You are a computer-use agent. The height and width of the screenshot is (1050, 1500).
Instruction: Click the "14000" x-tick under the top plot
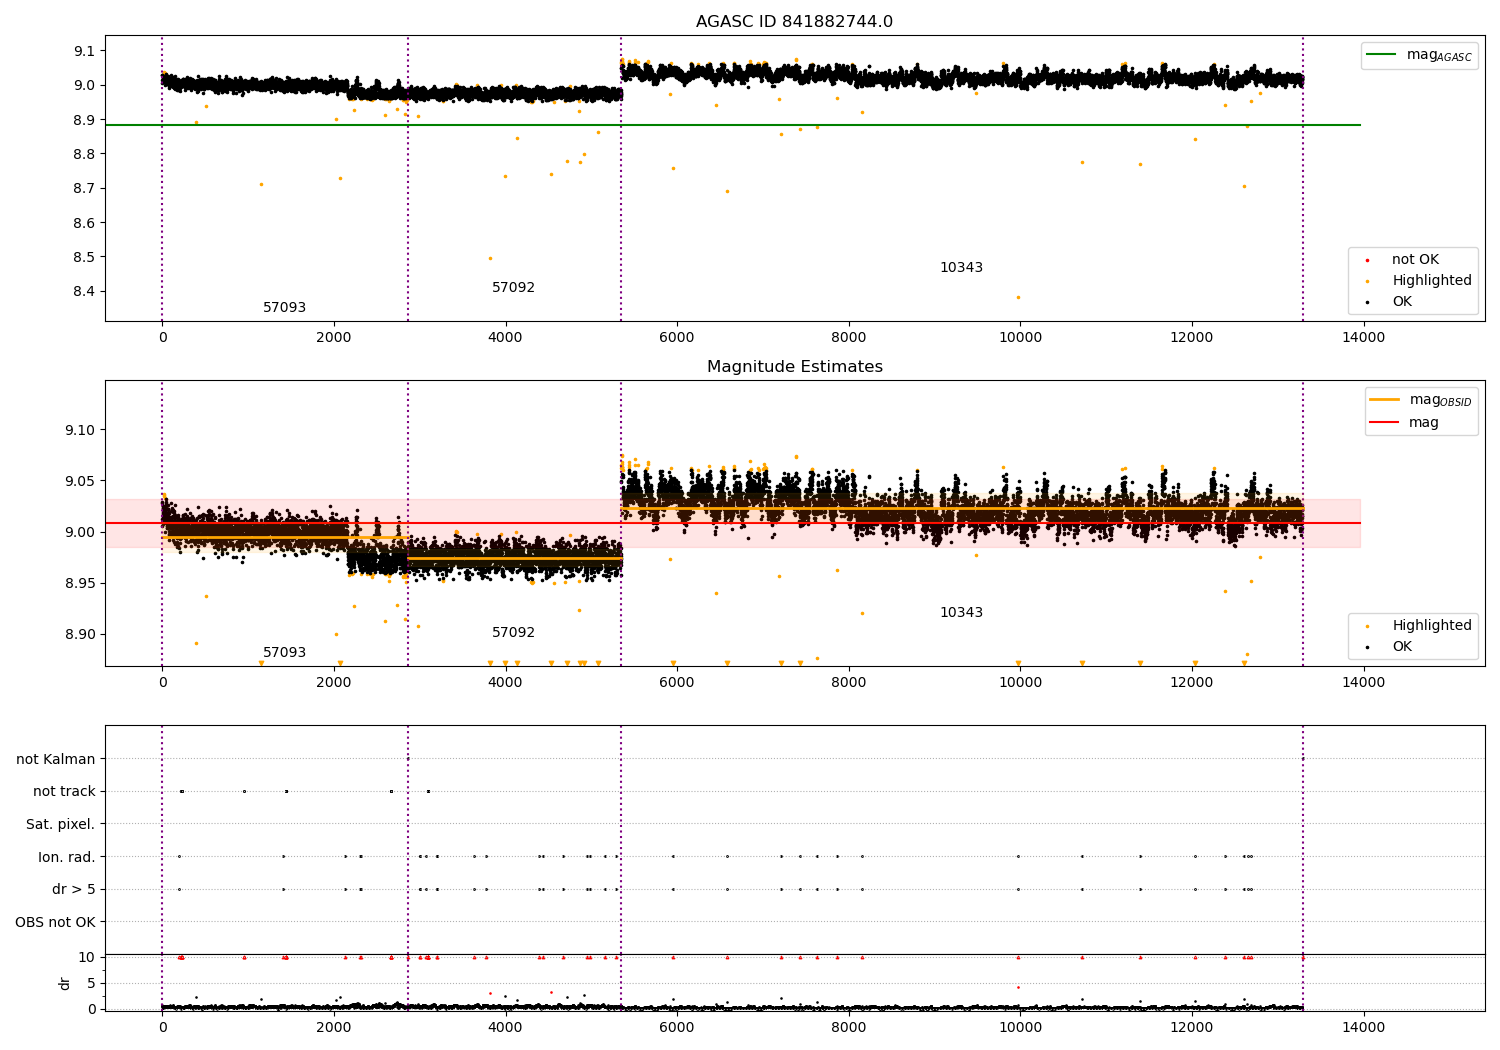1363,338
